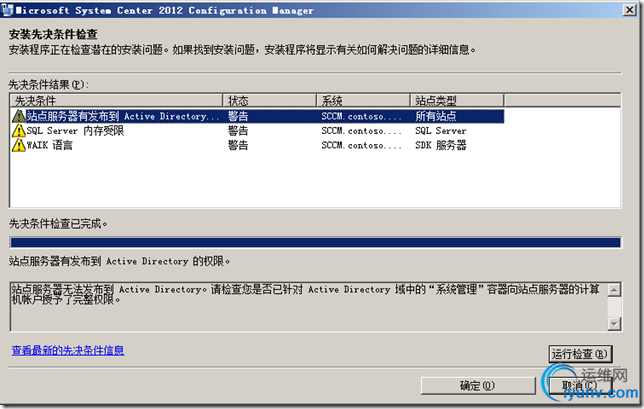Click the warning icon beside the Active Directory row
This screenshot has width=644, height=409.
click(18, 116)
